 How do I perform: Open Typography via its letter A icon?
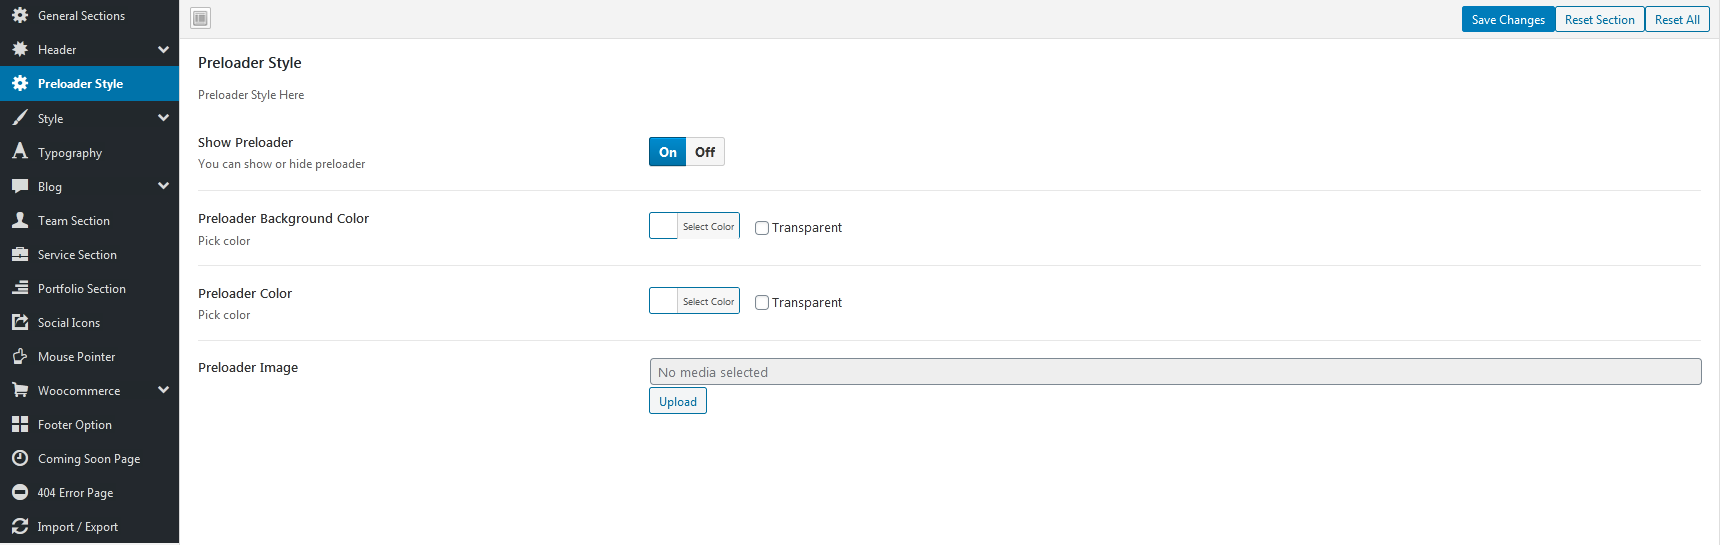click(19, 151)
